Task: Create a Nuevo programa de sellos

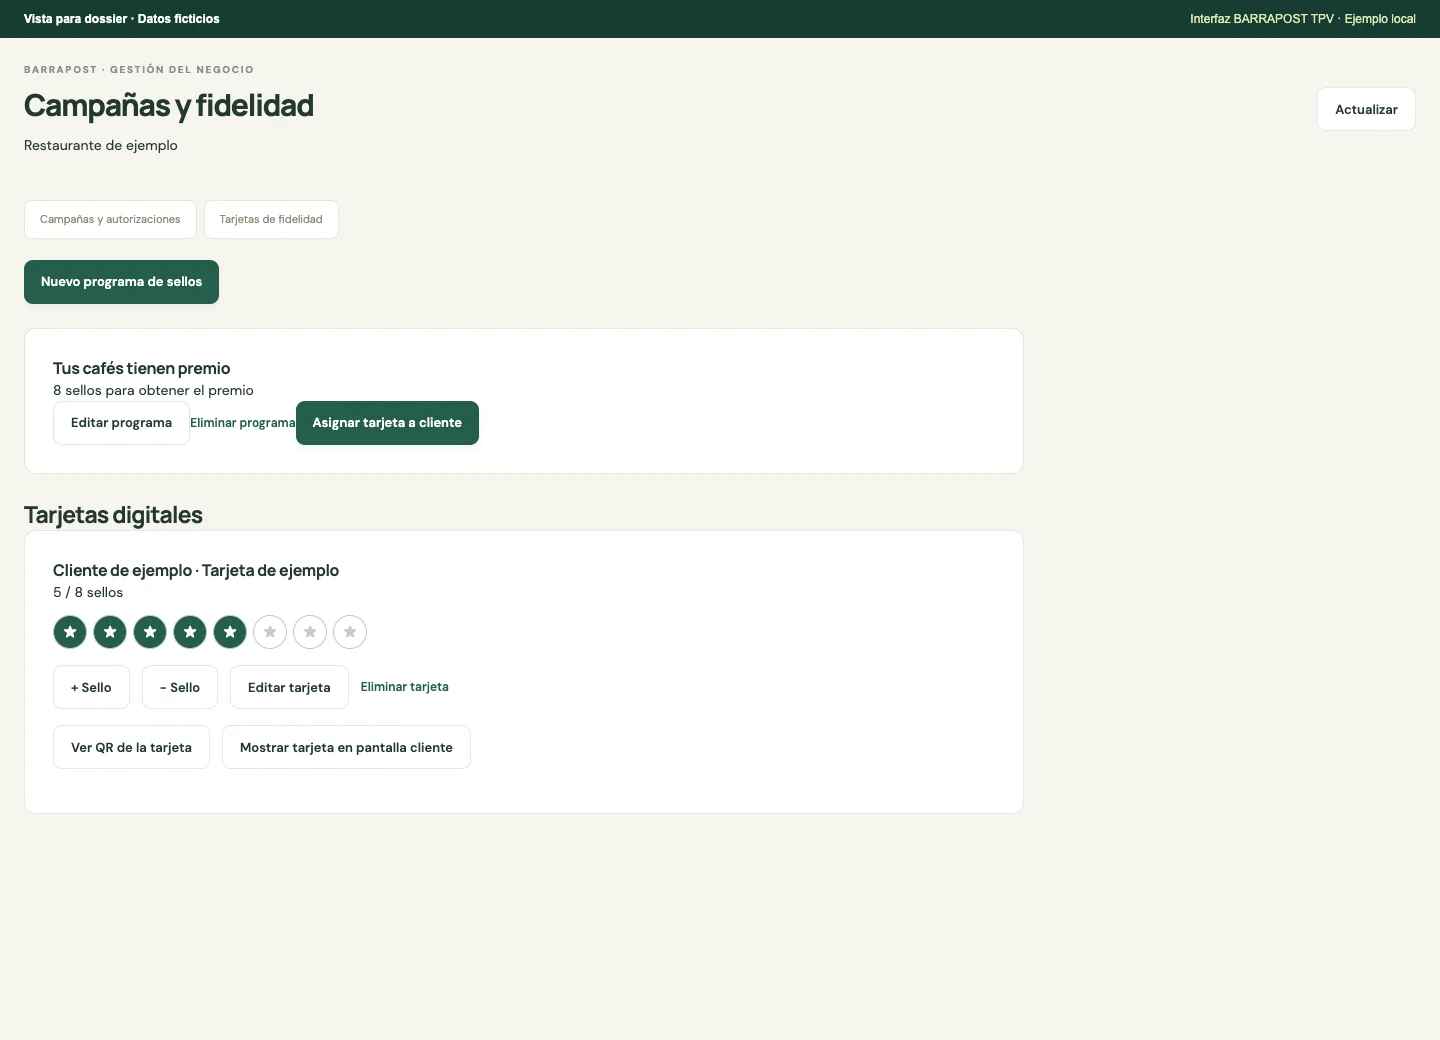Action: [x=121, y=282]
